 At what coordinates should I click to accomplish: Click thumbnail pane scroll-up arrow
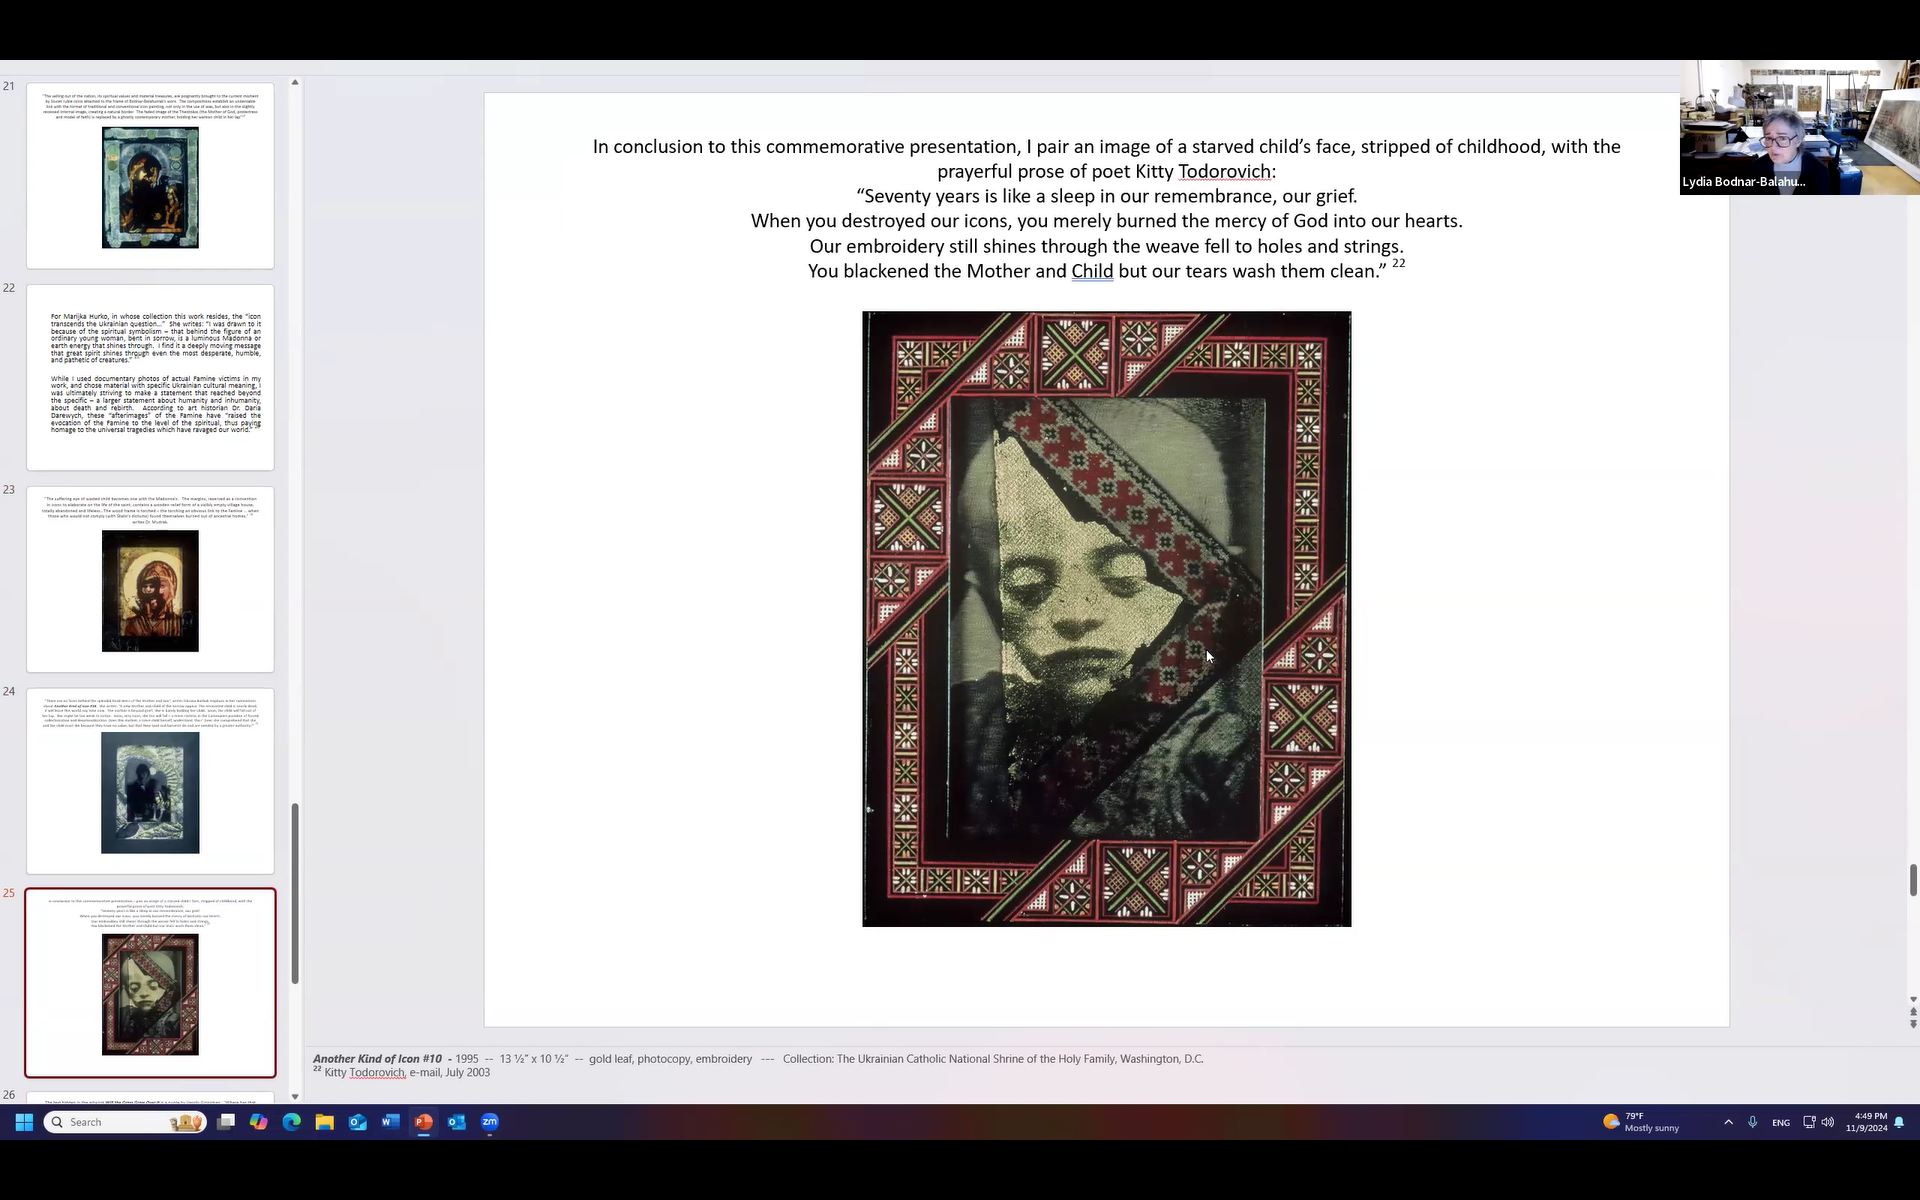[x=295, y=82]
